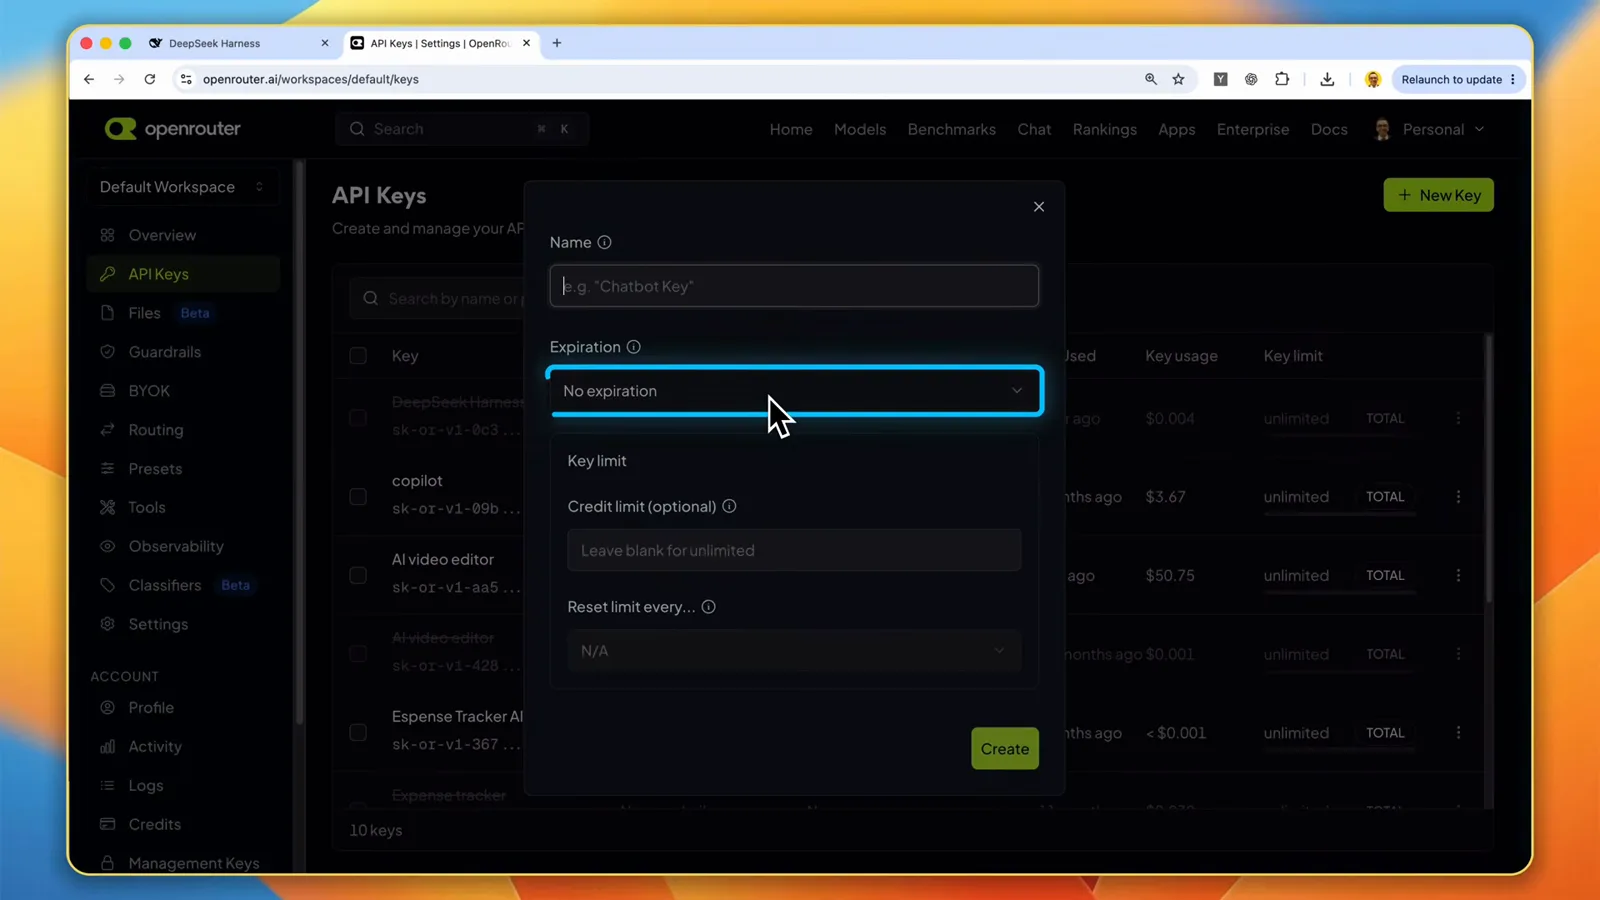Click the Name input field
This screenshot has width=1600, height=900.
(x=794, y=286)
